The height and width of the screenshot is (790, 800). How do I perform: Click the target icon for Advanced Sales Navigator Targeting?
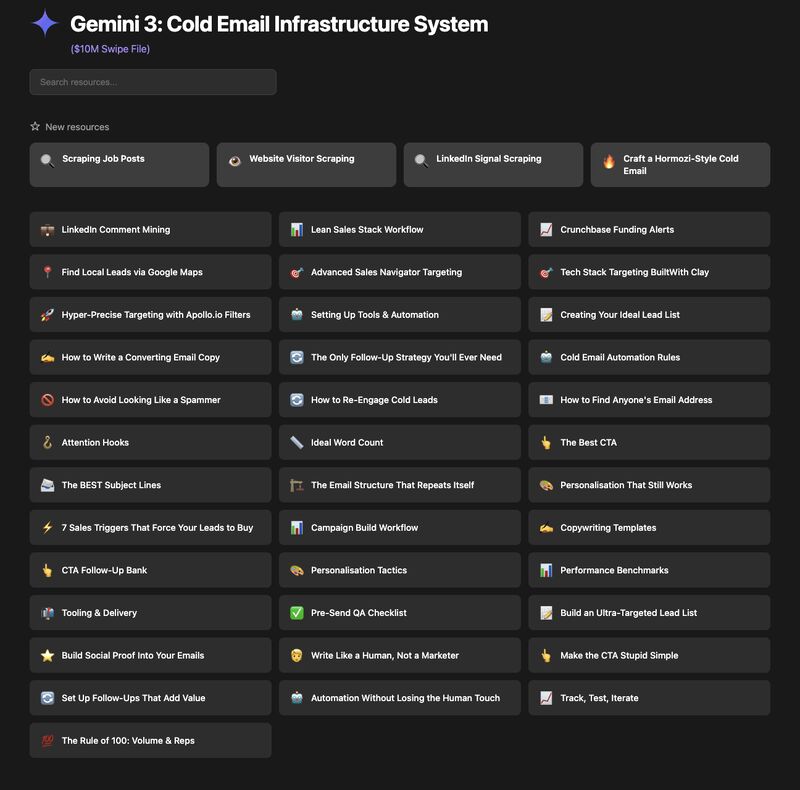click(x=297, y=273)
